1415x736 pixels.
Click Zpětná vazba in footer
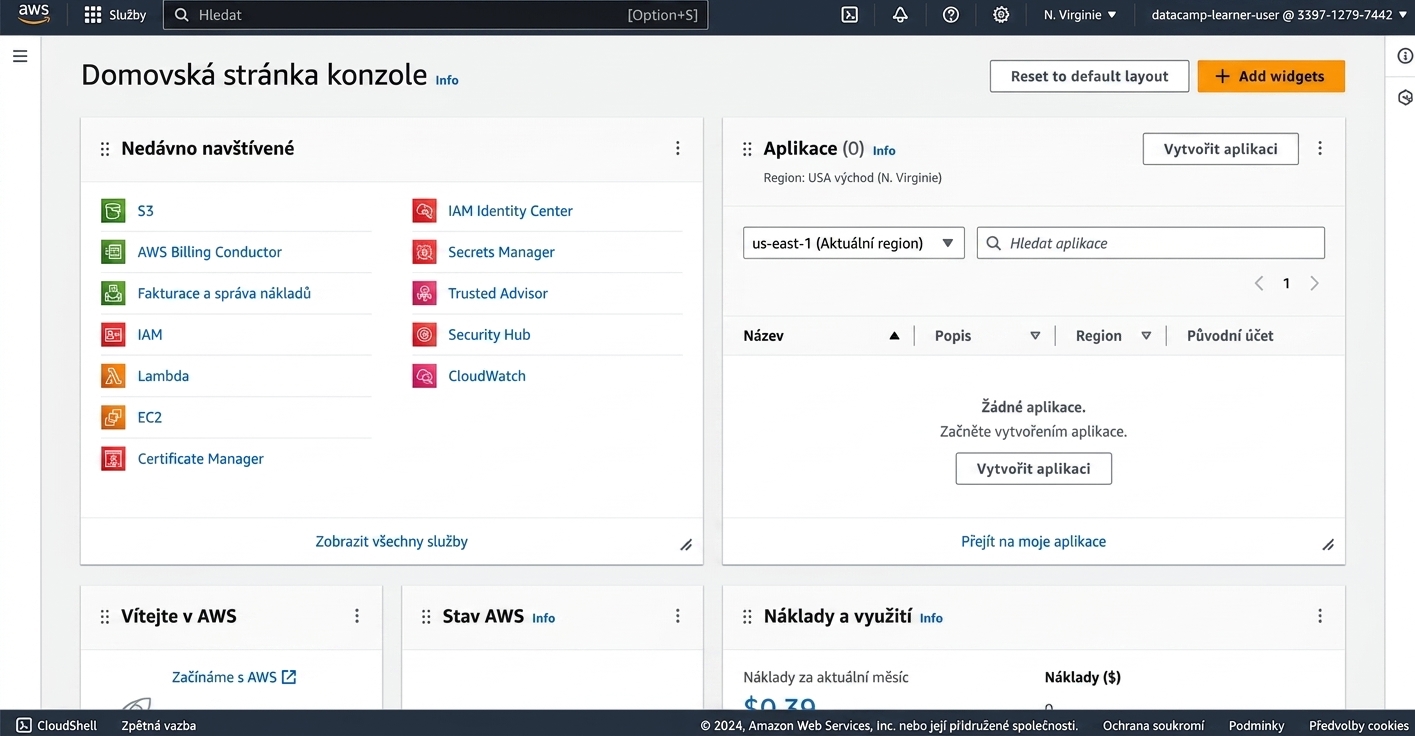point(159,725)
